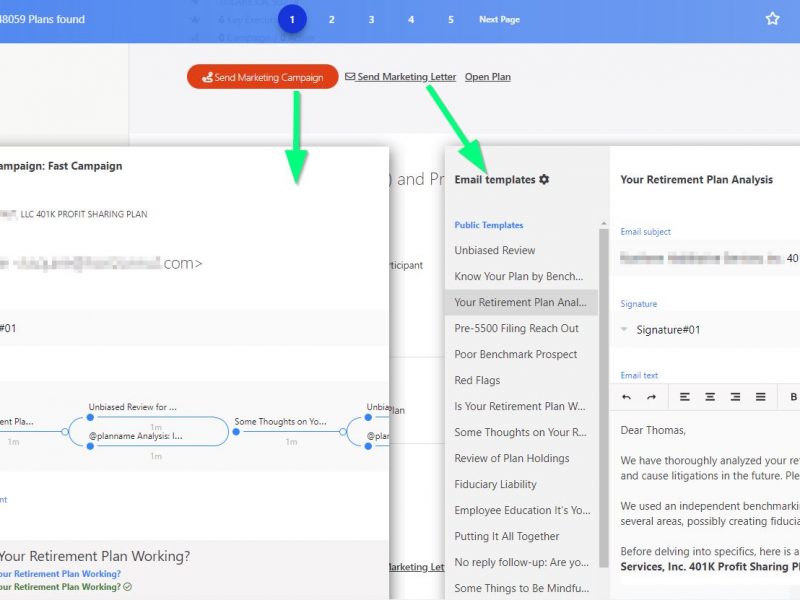800x600 pixels.
Task: Click the undo arrow in email editor
Action: 626,397
